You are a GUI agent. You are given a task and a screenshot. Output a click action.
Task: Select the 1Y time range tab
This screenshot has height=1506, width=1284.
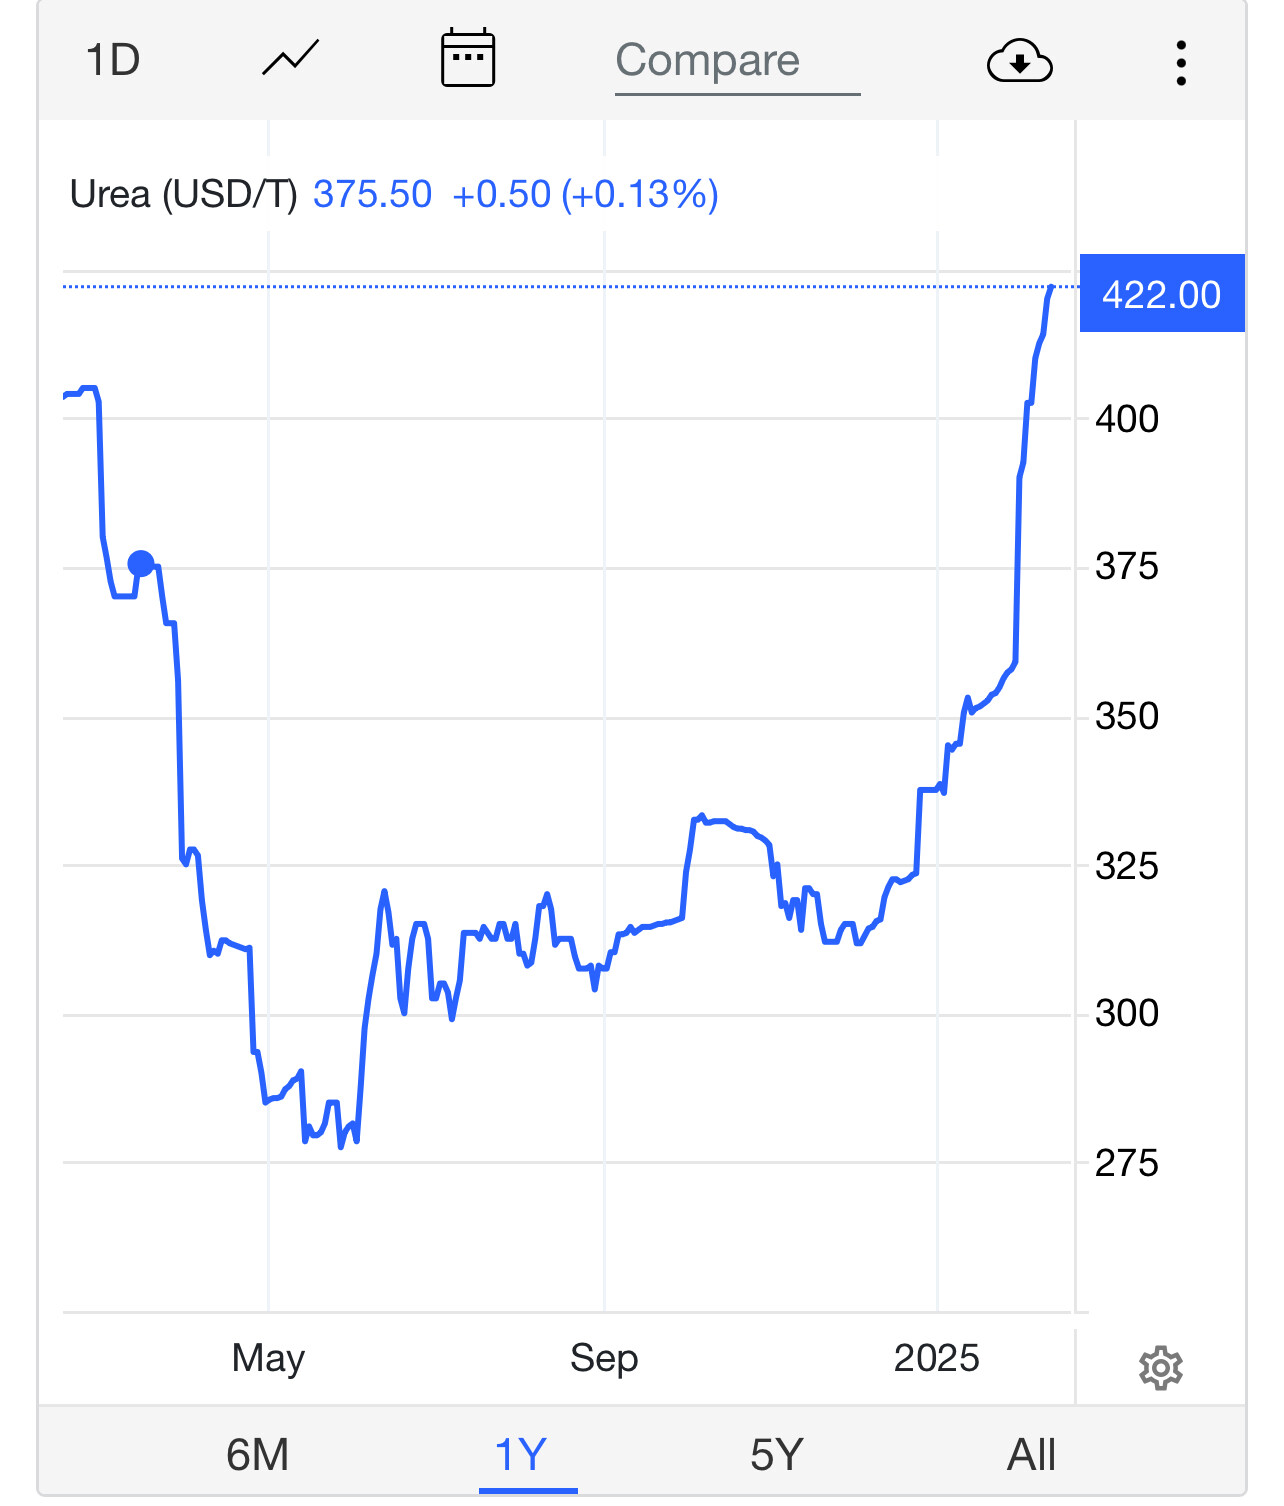pyautogui.click(x=521, y=1454)
